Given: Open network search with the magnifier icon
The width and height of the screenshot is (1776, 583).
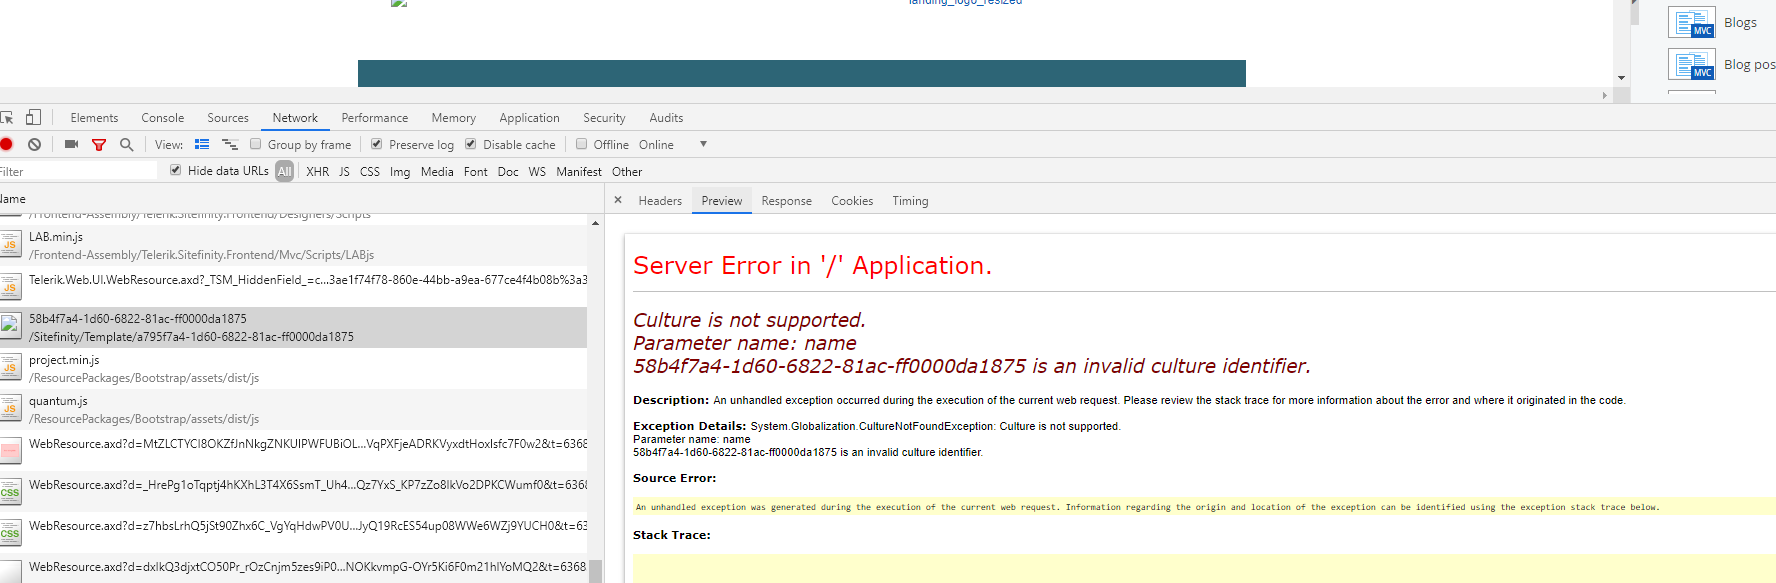Looking at the screenshot, I should 126,145.
